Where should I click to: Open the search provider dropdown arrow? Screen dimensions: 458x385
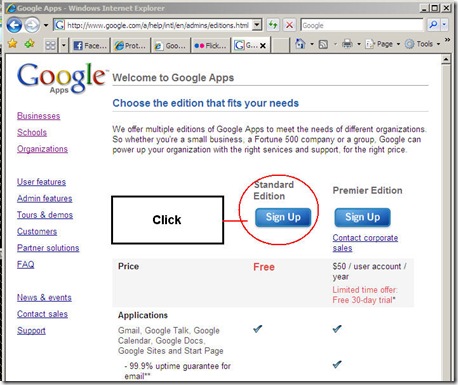[444, 25]
